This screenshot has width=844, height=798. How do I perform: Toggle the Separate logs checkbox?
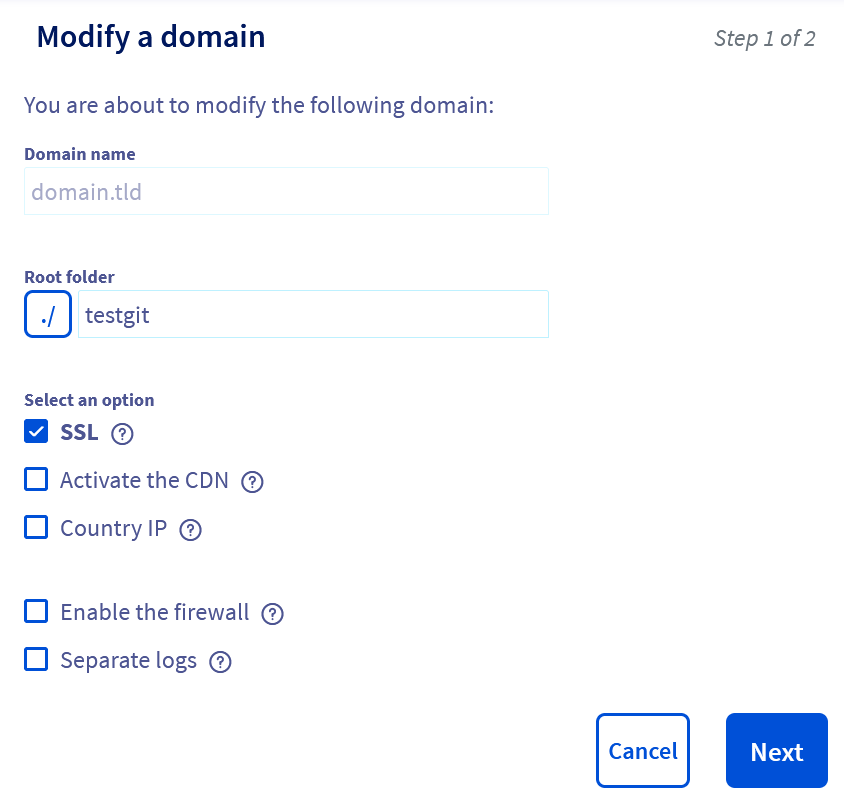point(36,660)
